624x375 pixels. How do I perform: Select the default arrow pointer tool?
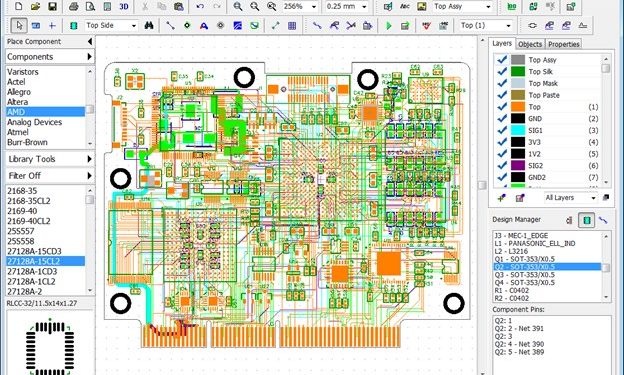coord(19,25)
